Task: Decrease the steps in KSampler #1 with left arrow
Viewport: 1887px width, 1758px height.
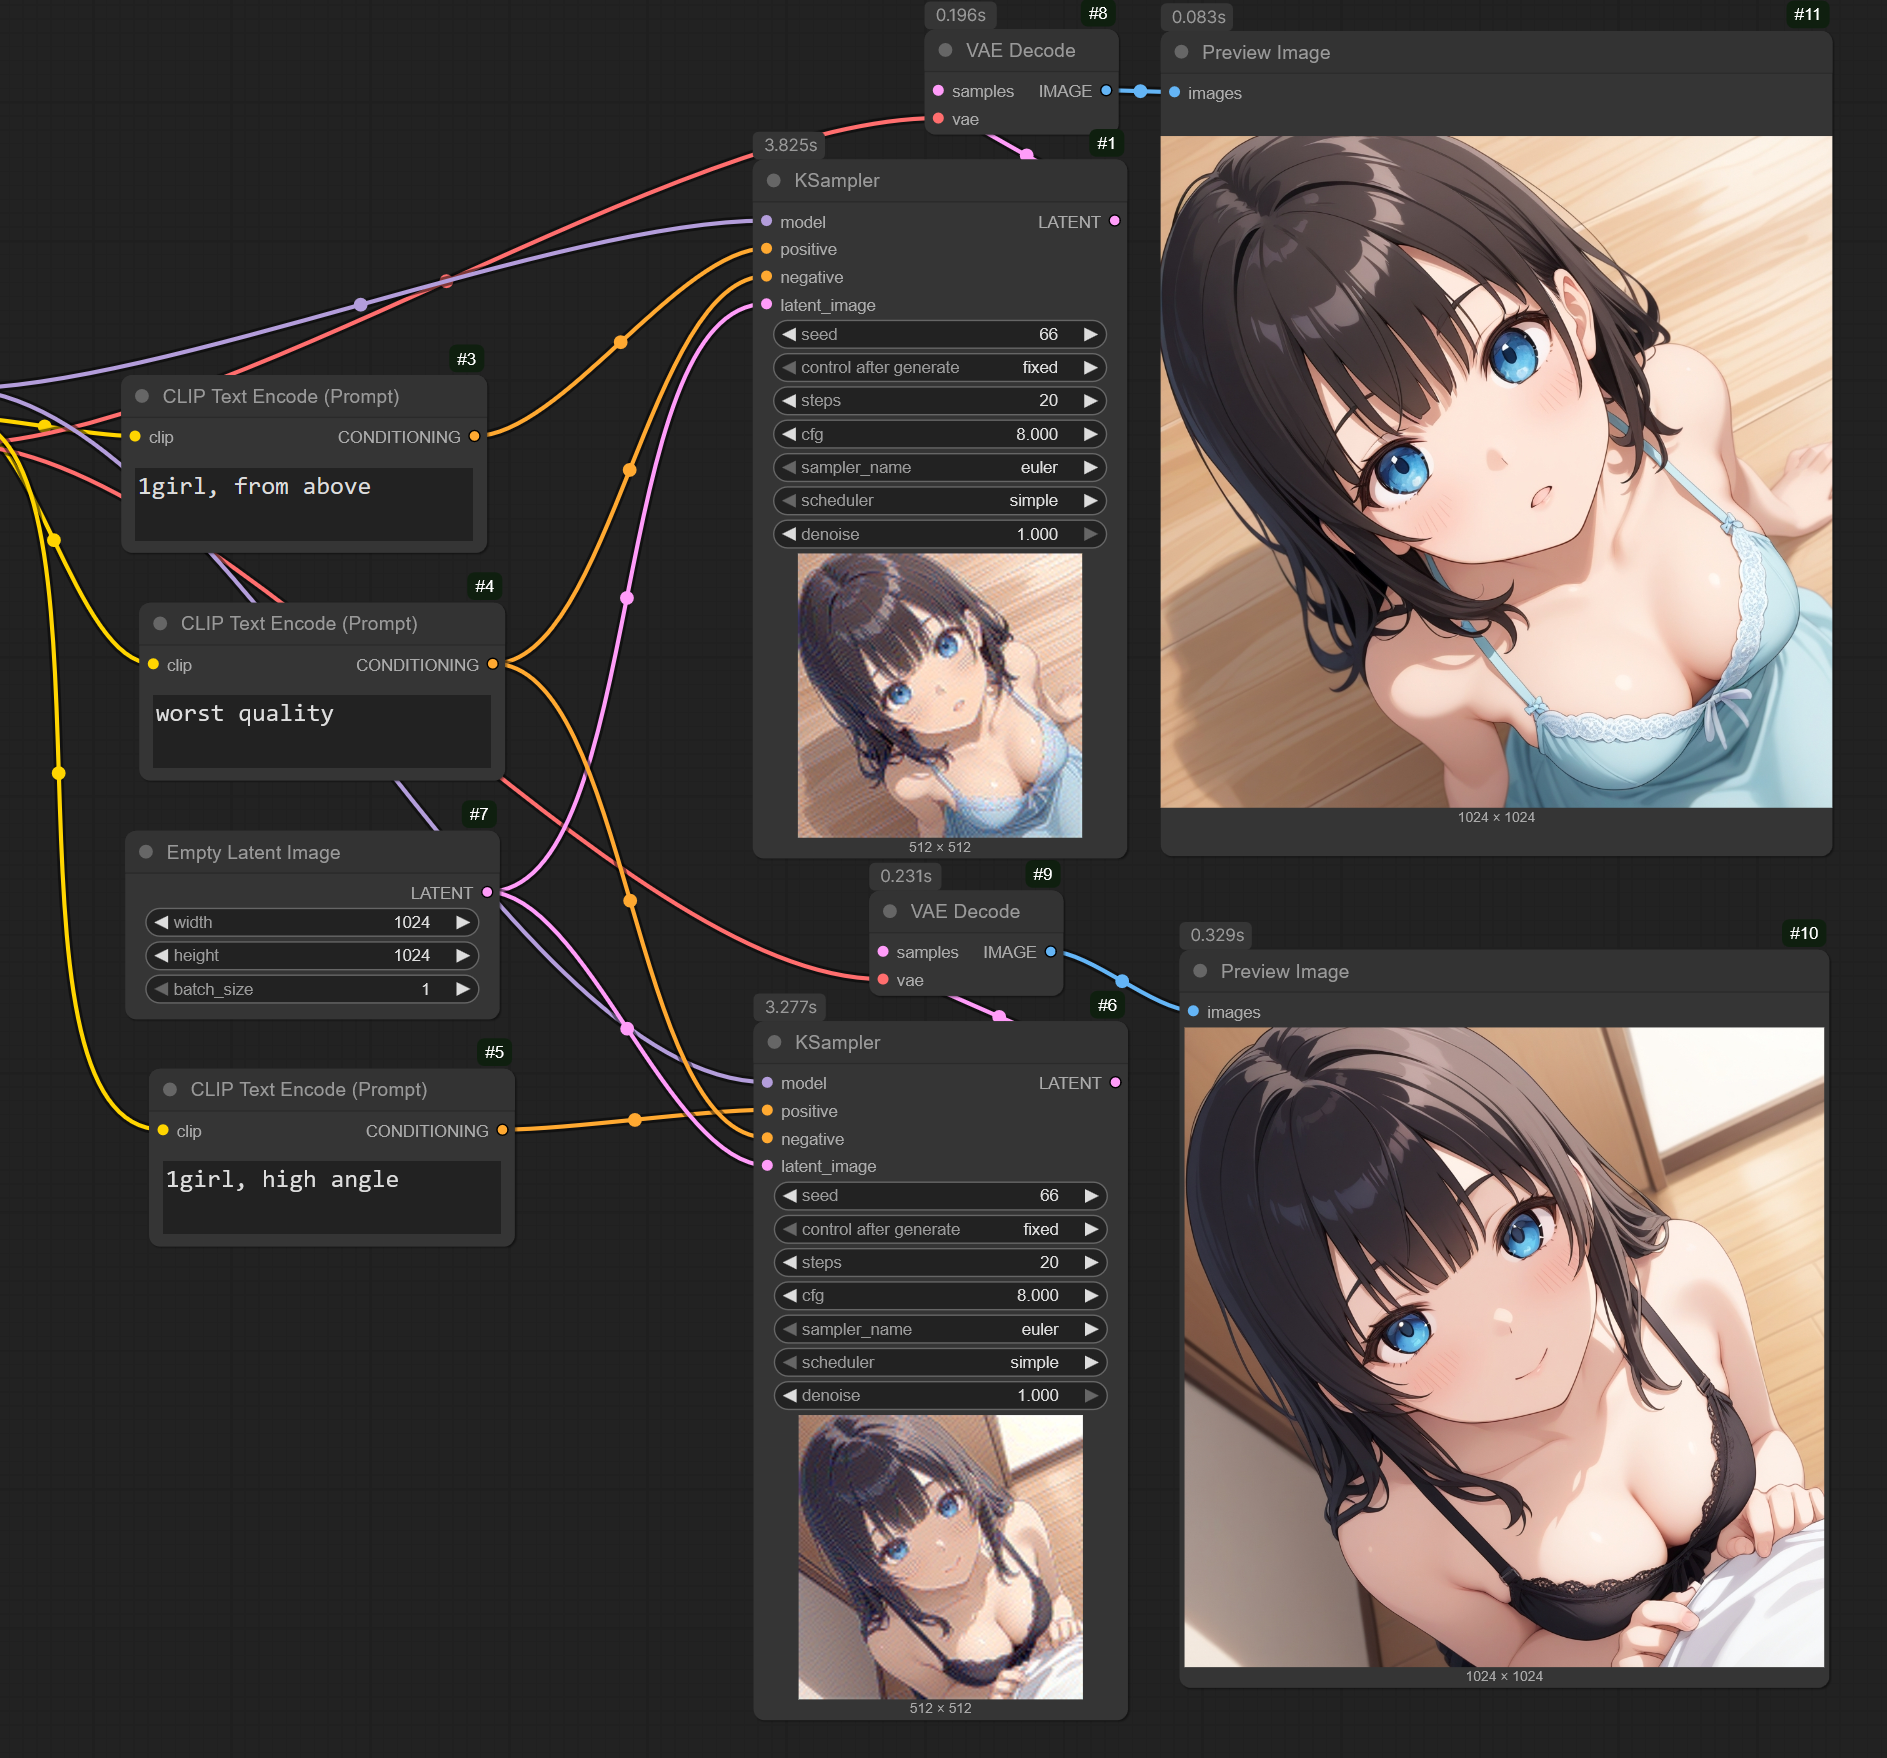Action: pyautogui.click(x=789, y=400)
